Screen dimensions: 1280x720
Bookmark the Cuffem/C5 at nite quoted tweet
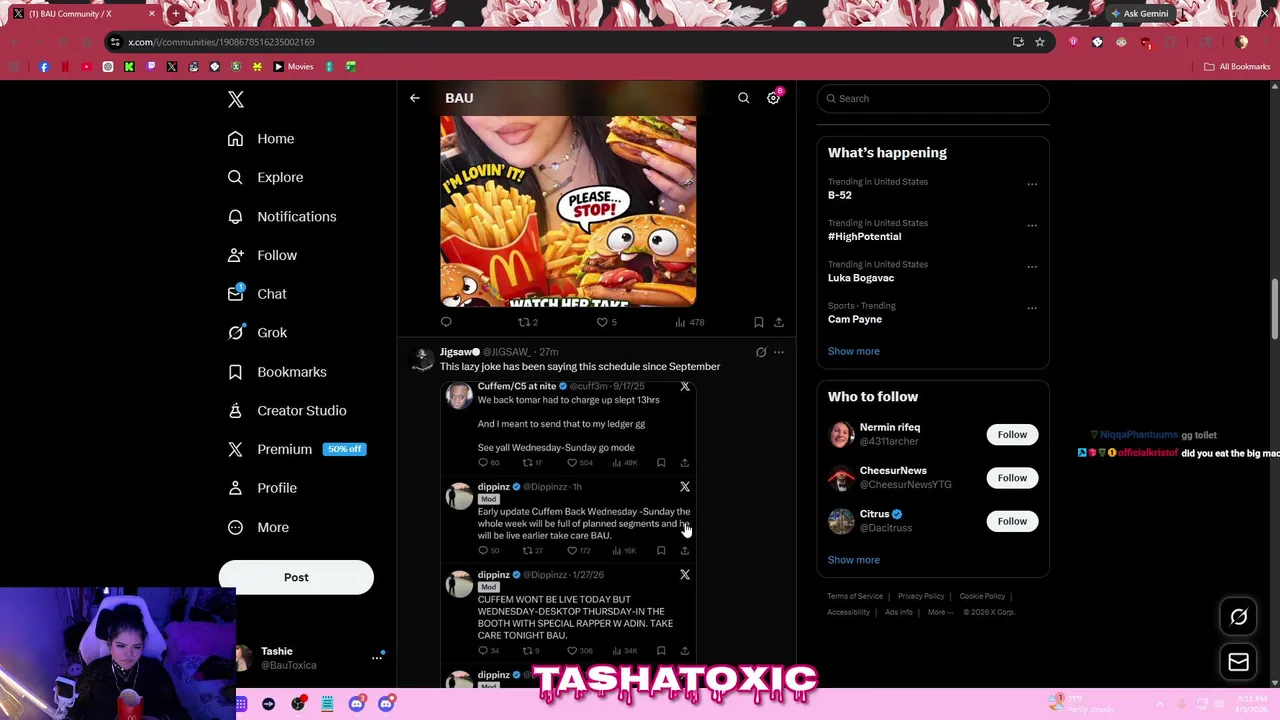(x=661, y=463)
